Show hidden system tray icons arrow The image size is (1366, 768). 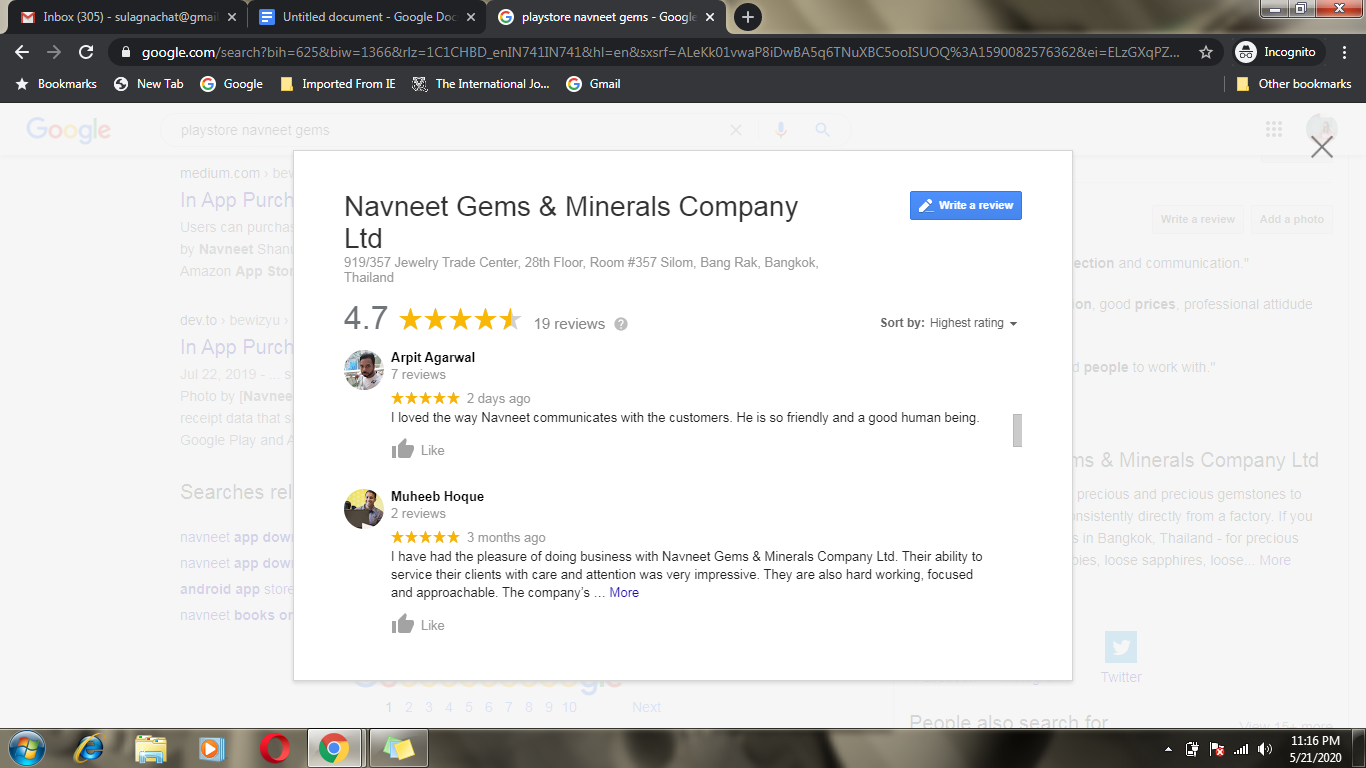click(x=1168, y=749)
